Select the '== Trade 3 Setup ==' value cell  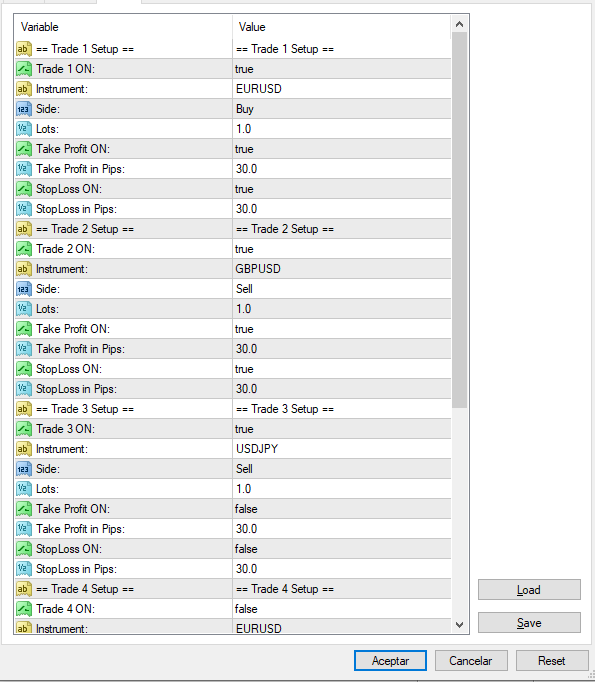(x=342, y=409)
